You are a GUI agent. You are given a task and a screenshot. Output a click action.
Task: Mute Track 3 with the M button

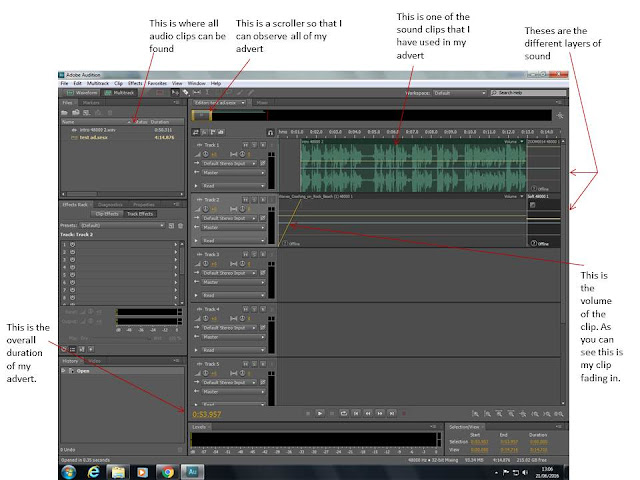[x=245, y=254]
